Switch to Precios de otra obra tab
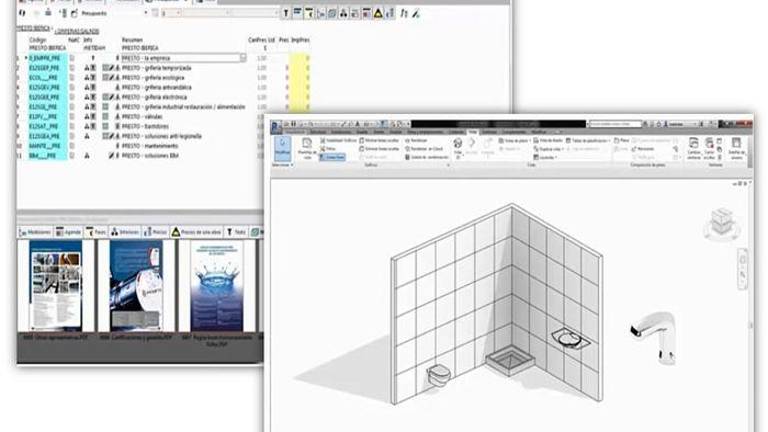 point(196,232)
